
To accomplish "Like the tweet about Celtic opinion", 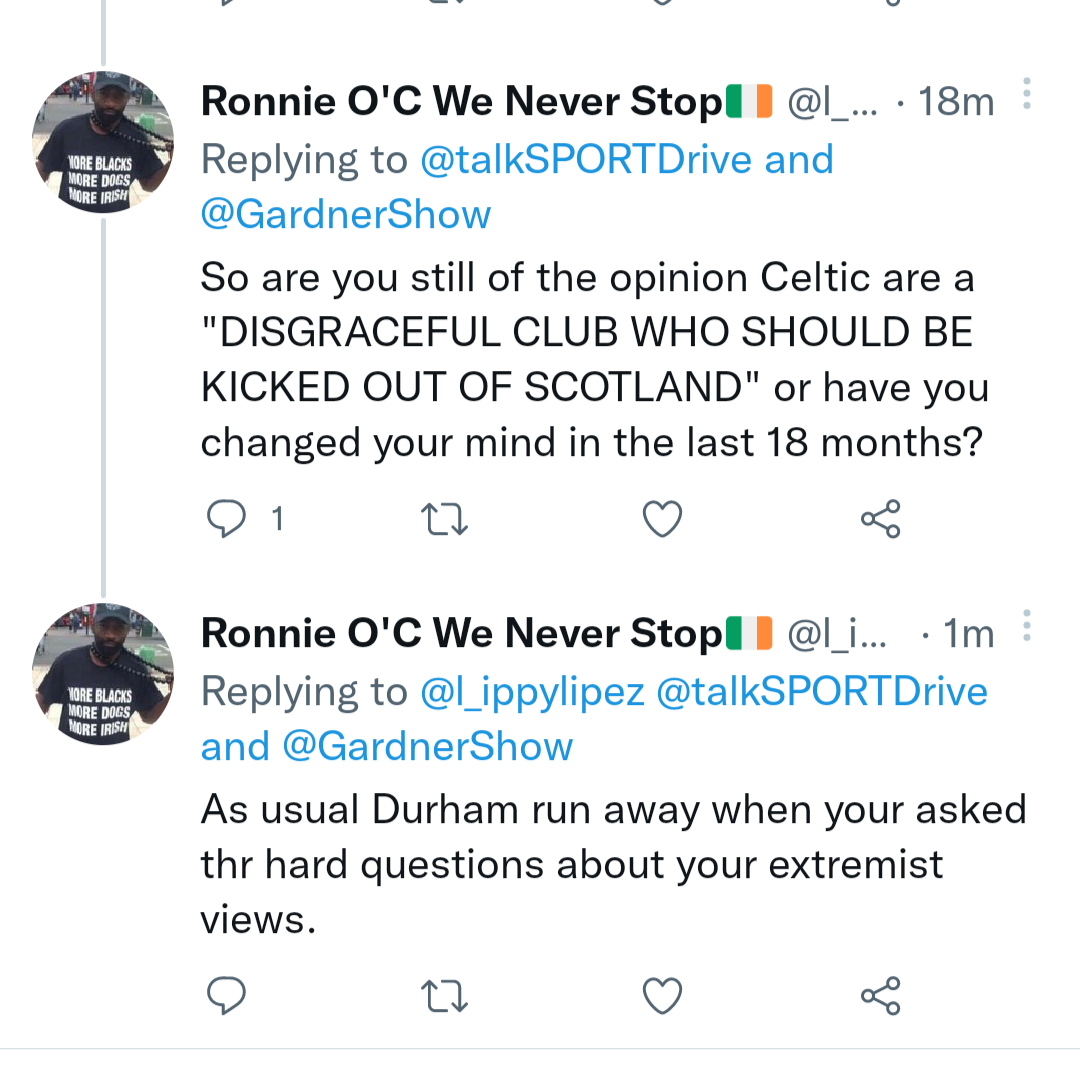I will point(662,519).
